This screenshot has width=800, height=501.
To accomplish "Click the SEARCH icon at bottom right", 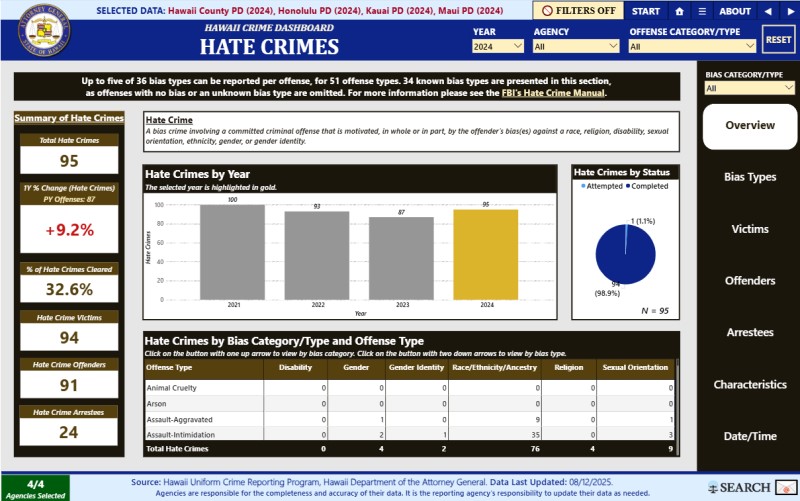I will (x=741, y=487).
